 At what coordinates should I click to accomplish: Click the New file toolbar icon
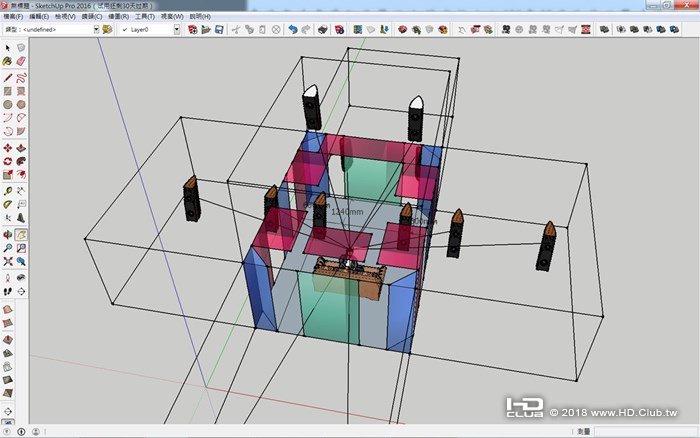[x=193, y=29]
